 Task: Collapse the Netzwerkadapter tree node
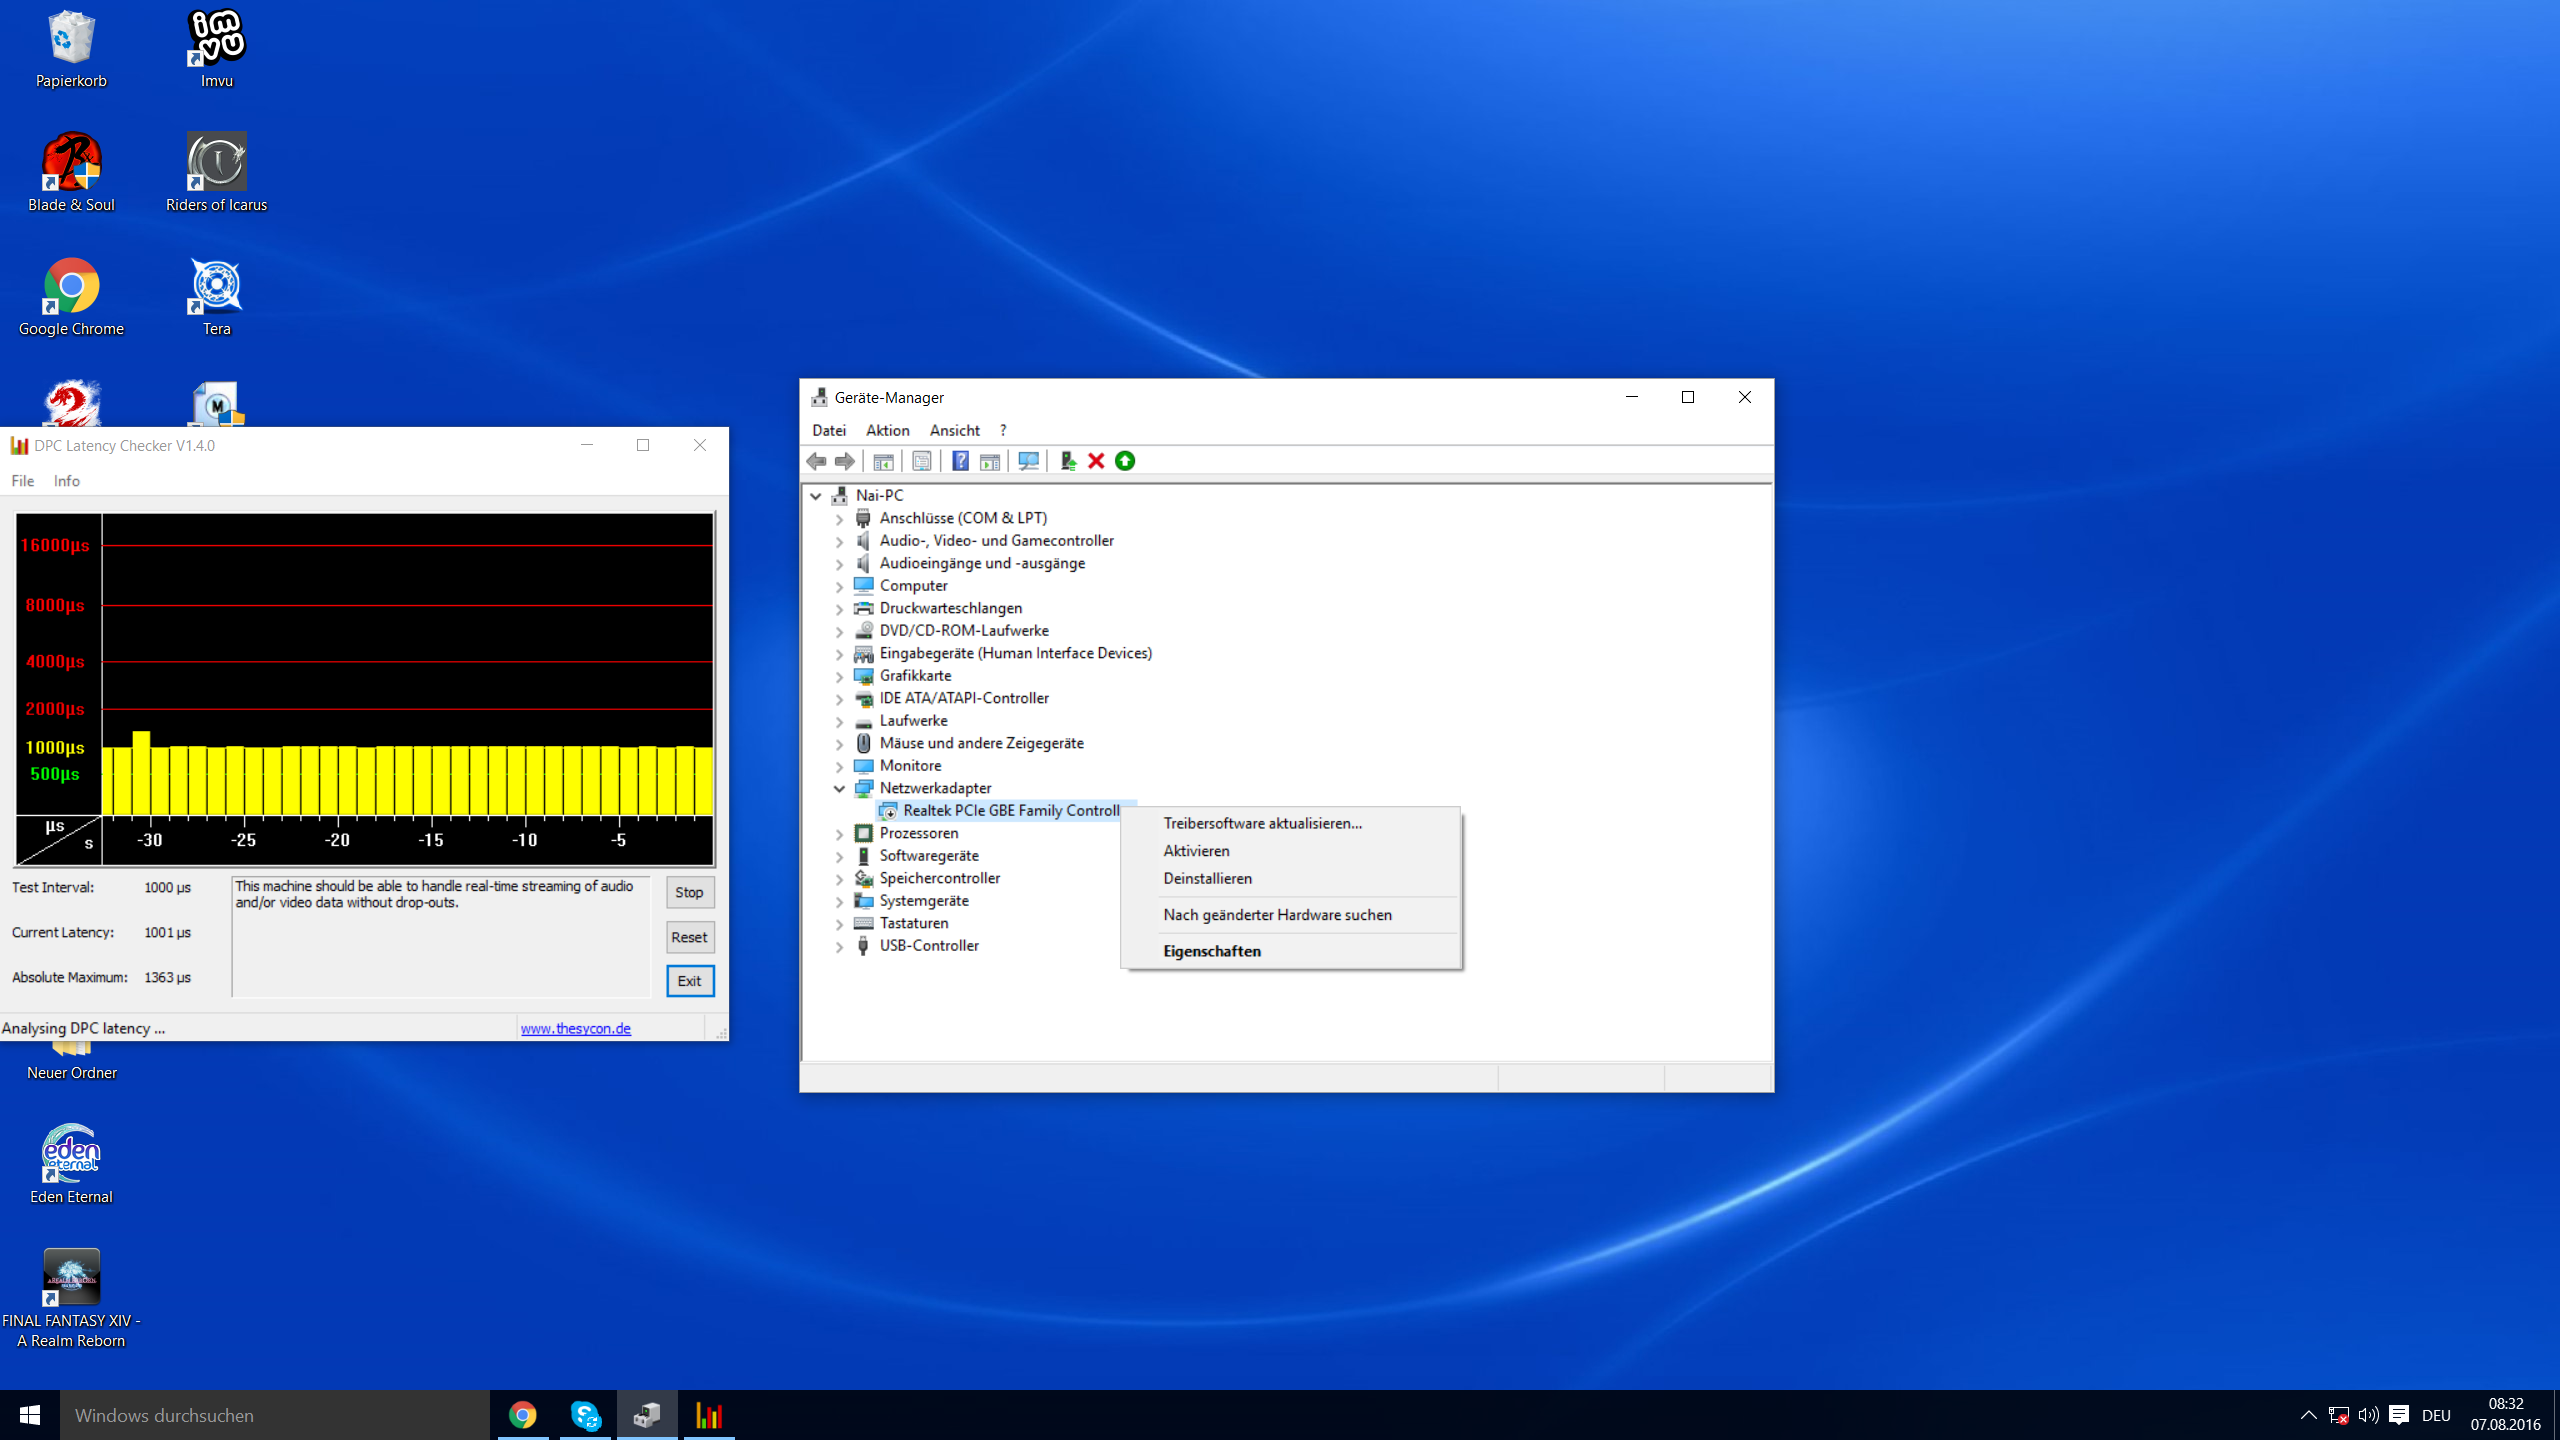coord(840,788)
